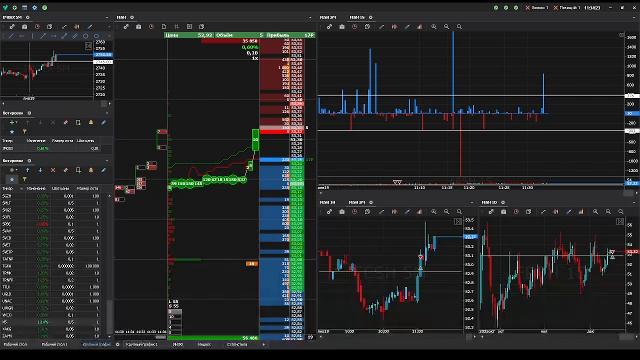Click the right scroll arrow under the small index chart
Image resolution: width=640 pixels, height=360 pixels.
(109, 104)
